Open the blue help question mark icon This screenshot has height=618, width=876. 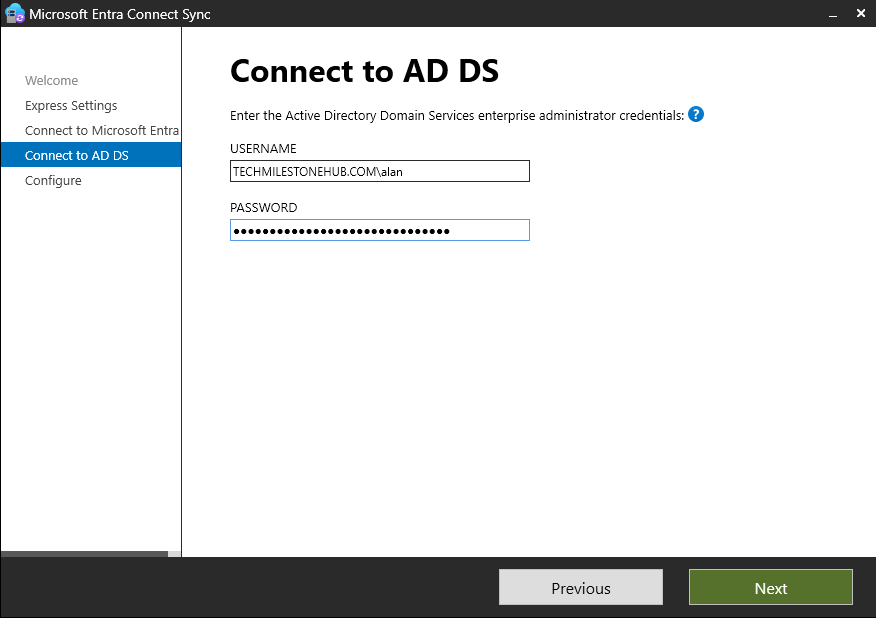pyautogui.click(x=696, y=115)
